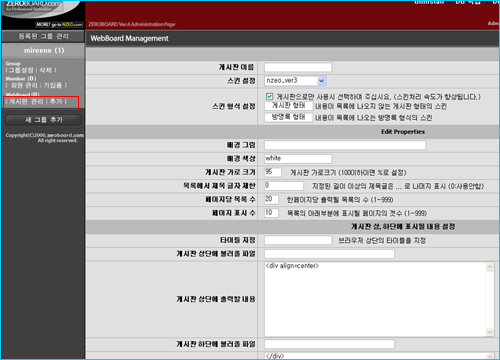Click the textarea scrollbar down arrow
This screenshot has height=360, width=500.
click(x=490, y=332)
